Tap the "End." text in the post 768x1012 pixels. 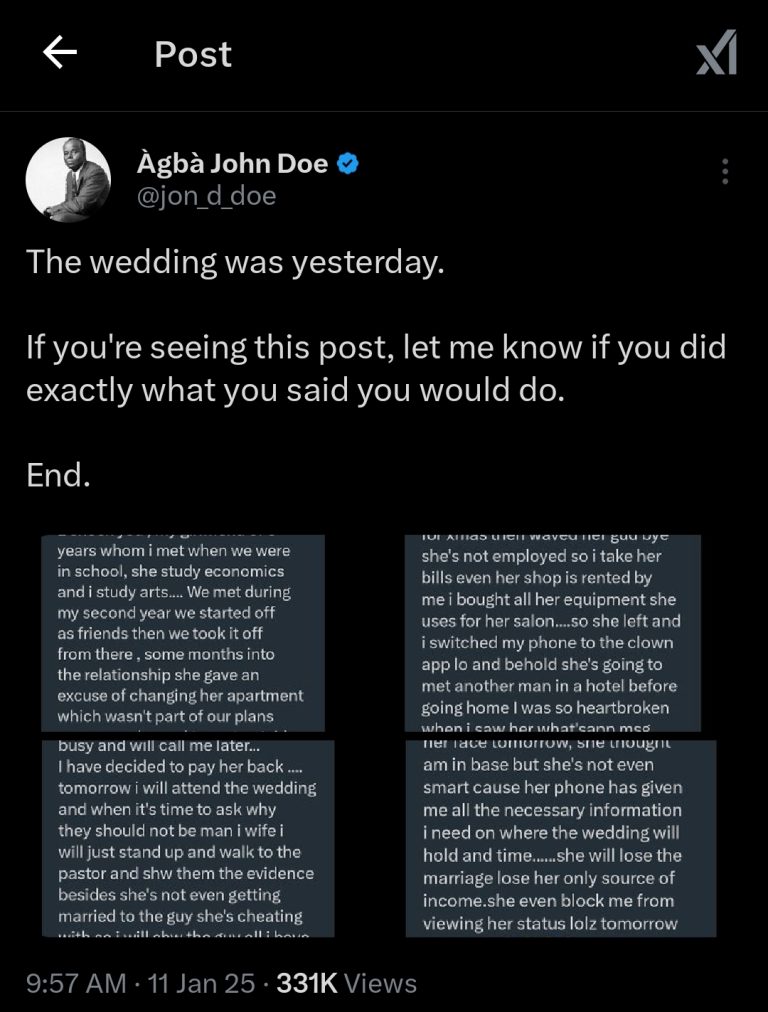(58, 476)
